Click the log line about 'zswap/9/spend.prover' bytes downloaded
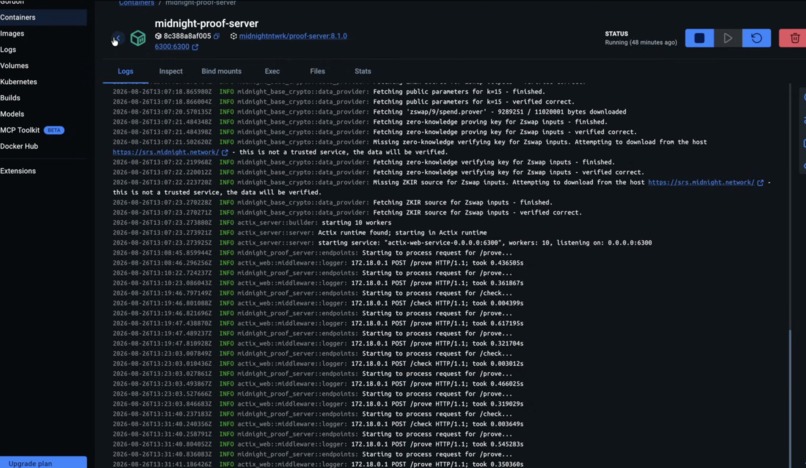 pos(369,112)
